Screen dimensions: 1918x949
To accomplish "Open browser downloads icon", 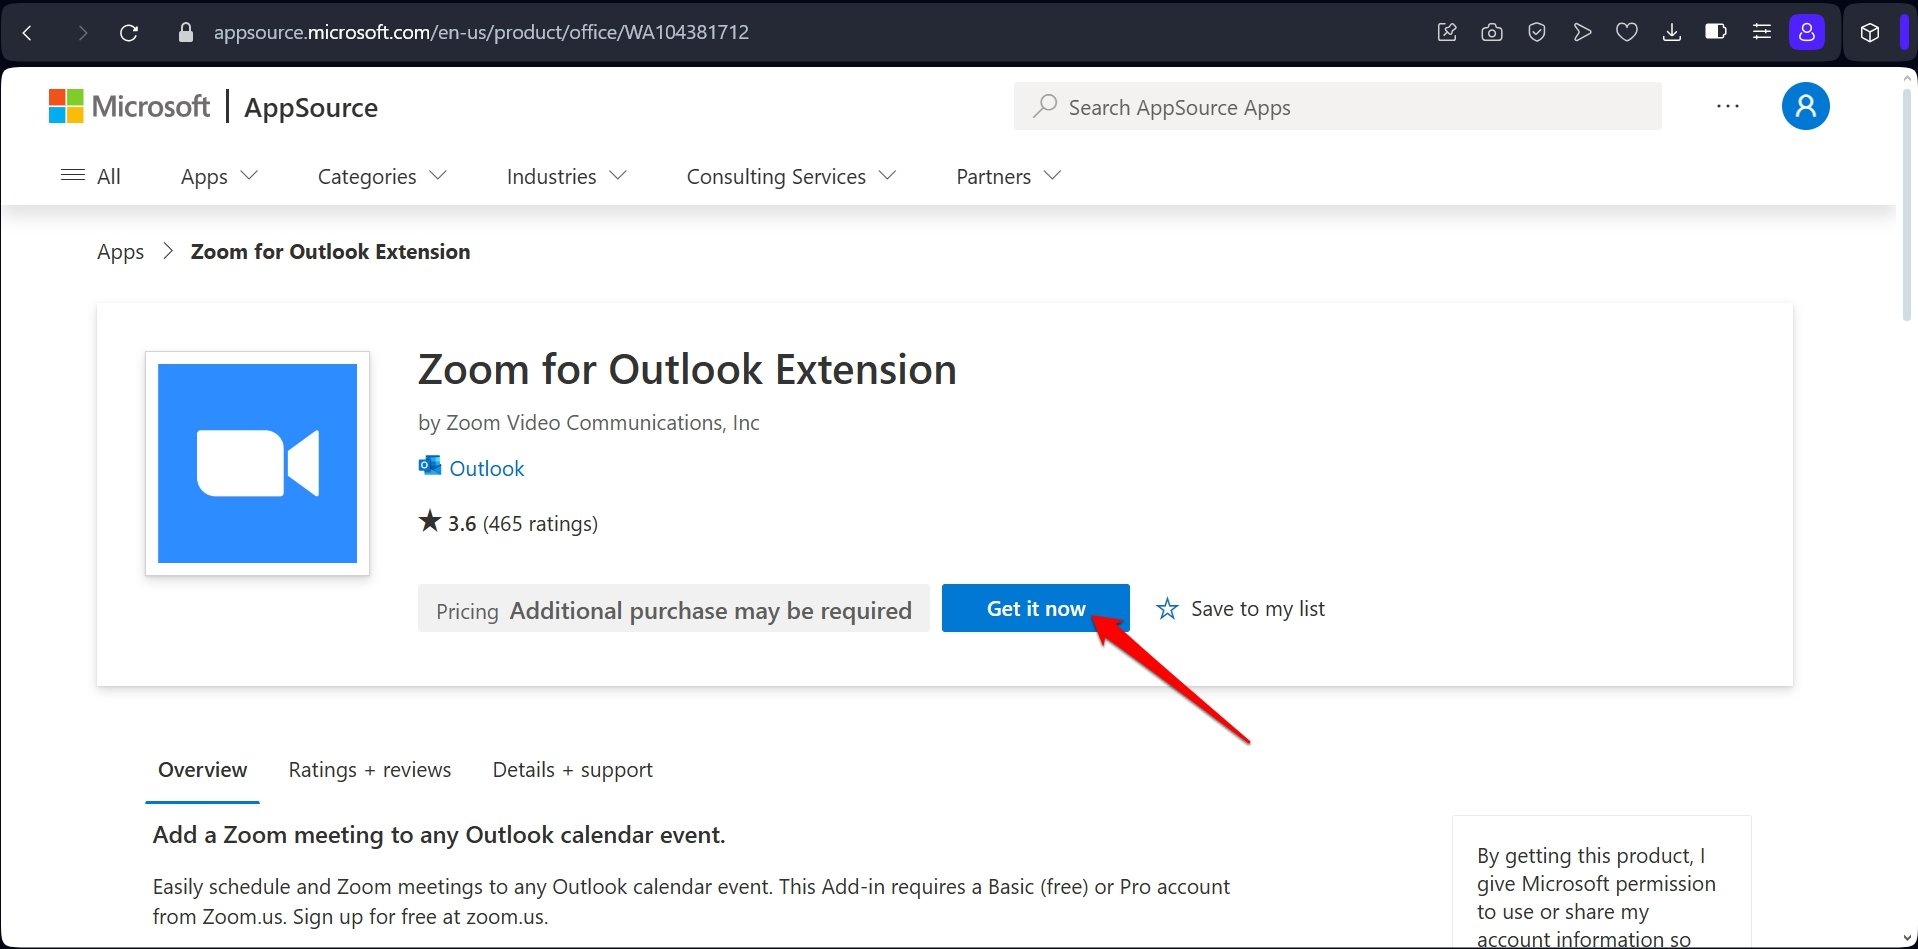I will [1672, 32].
